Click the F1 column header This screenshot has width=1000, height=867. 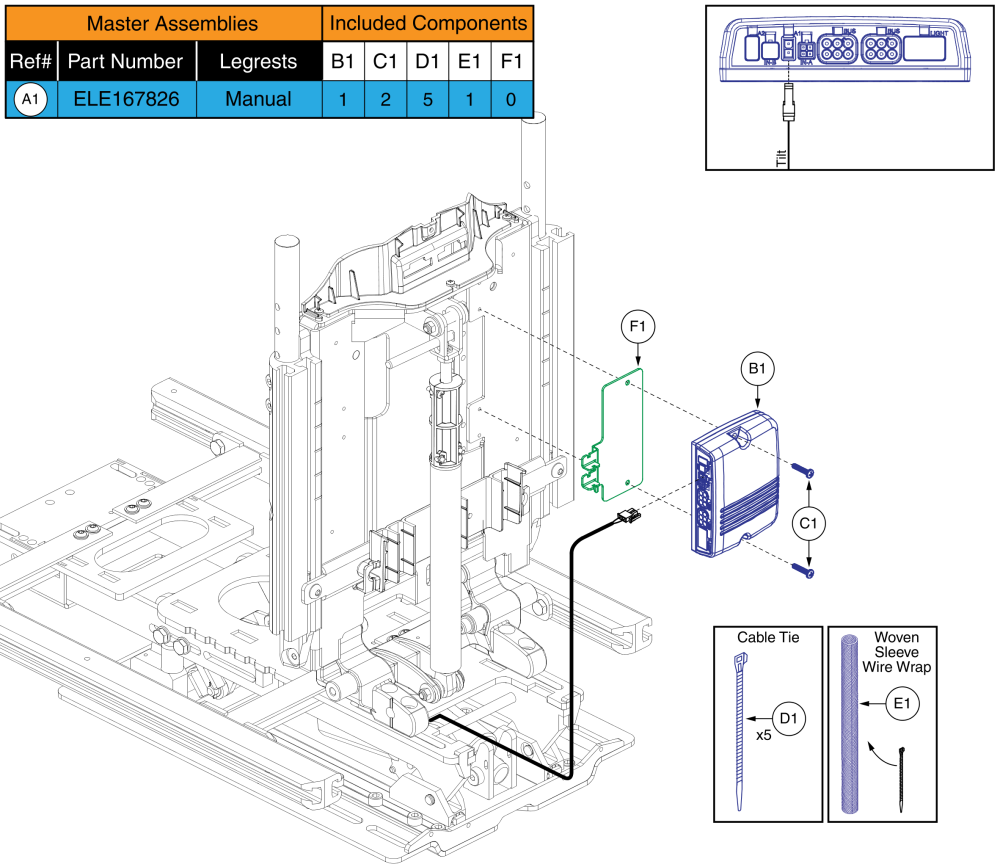click(x=511, y=61)
